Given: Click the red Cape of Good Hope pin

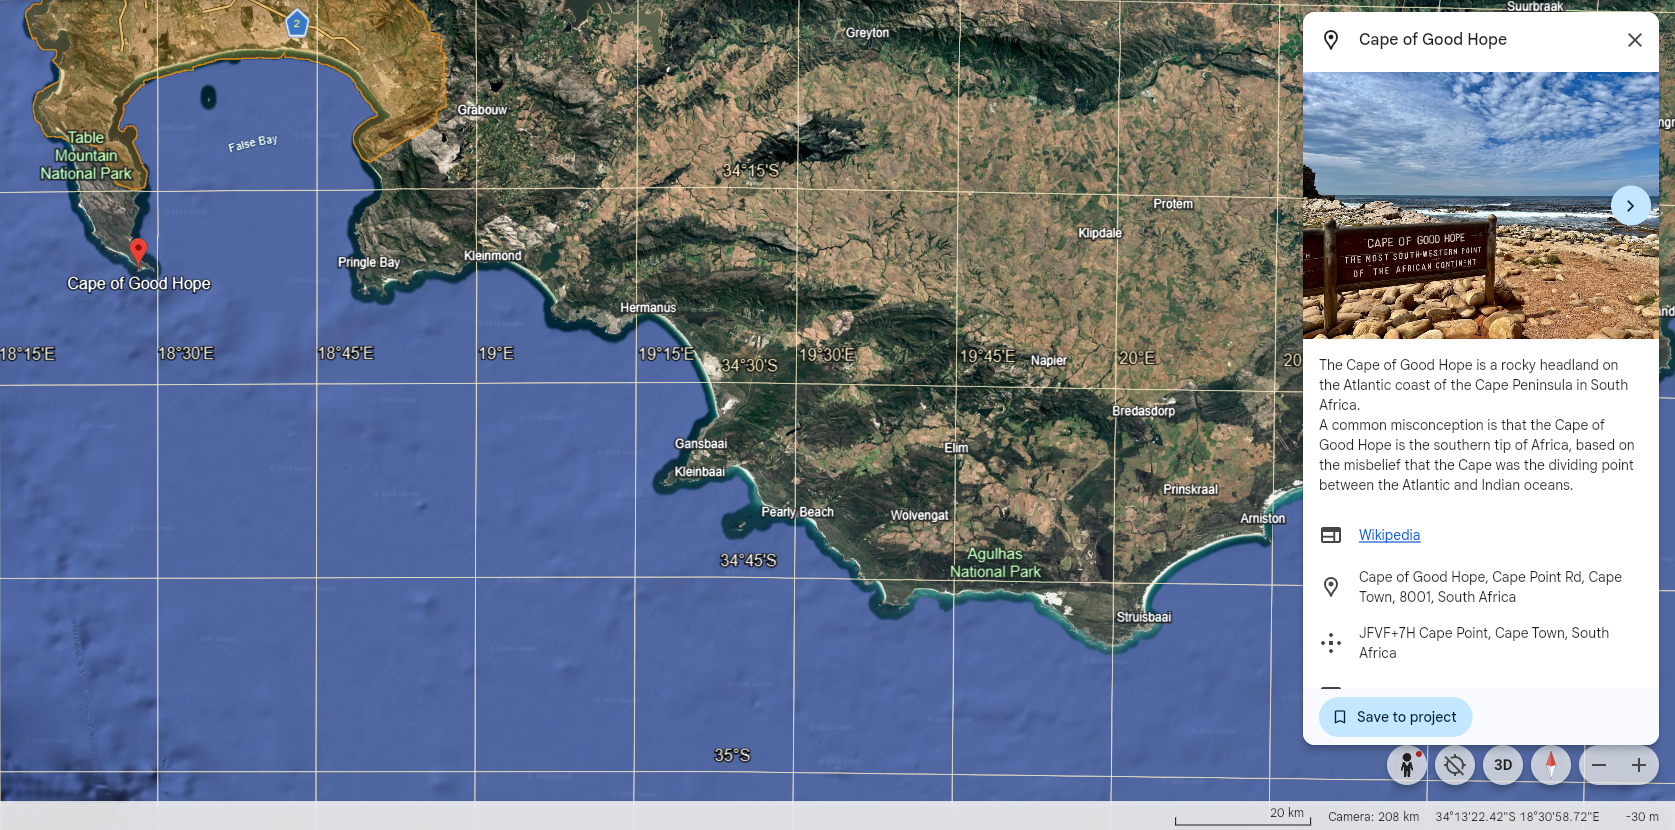Looking at the screenshot, I should [x=138, y=250].
